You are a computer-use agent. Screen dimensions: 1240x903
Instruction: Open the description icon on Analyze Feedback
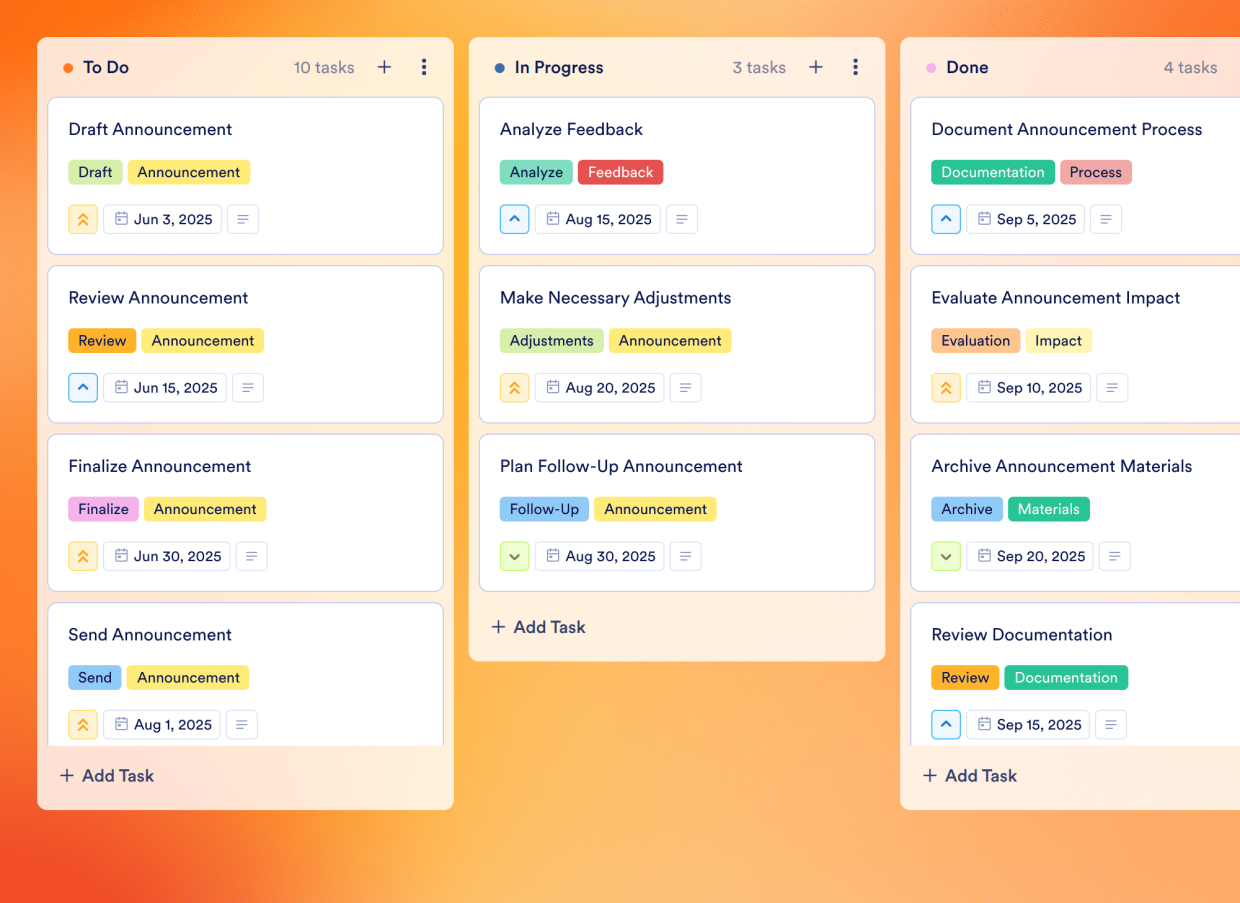pyautogui.click(x=682, y=219)
